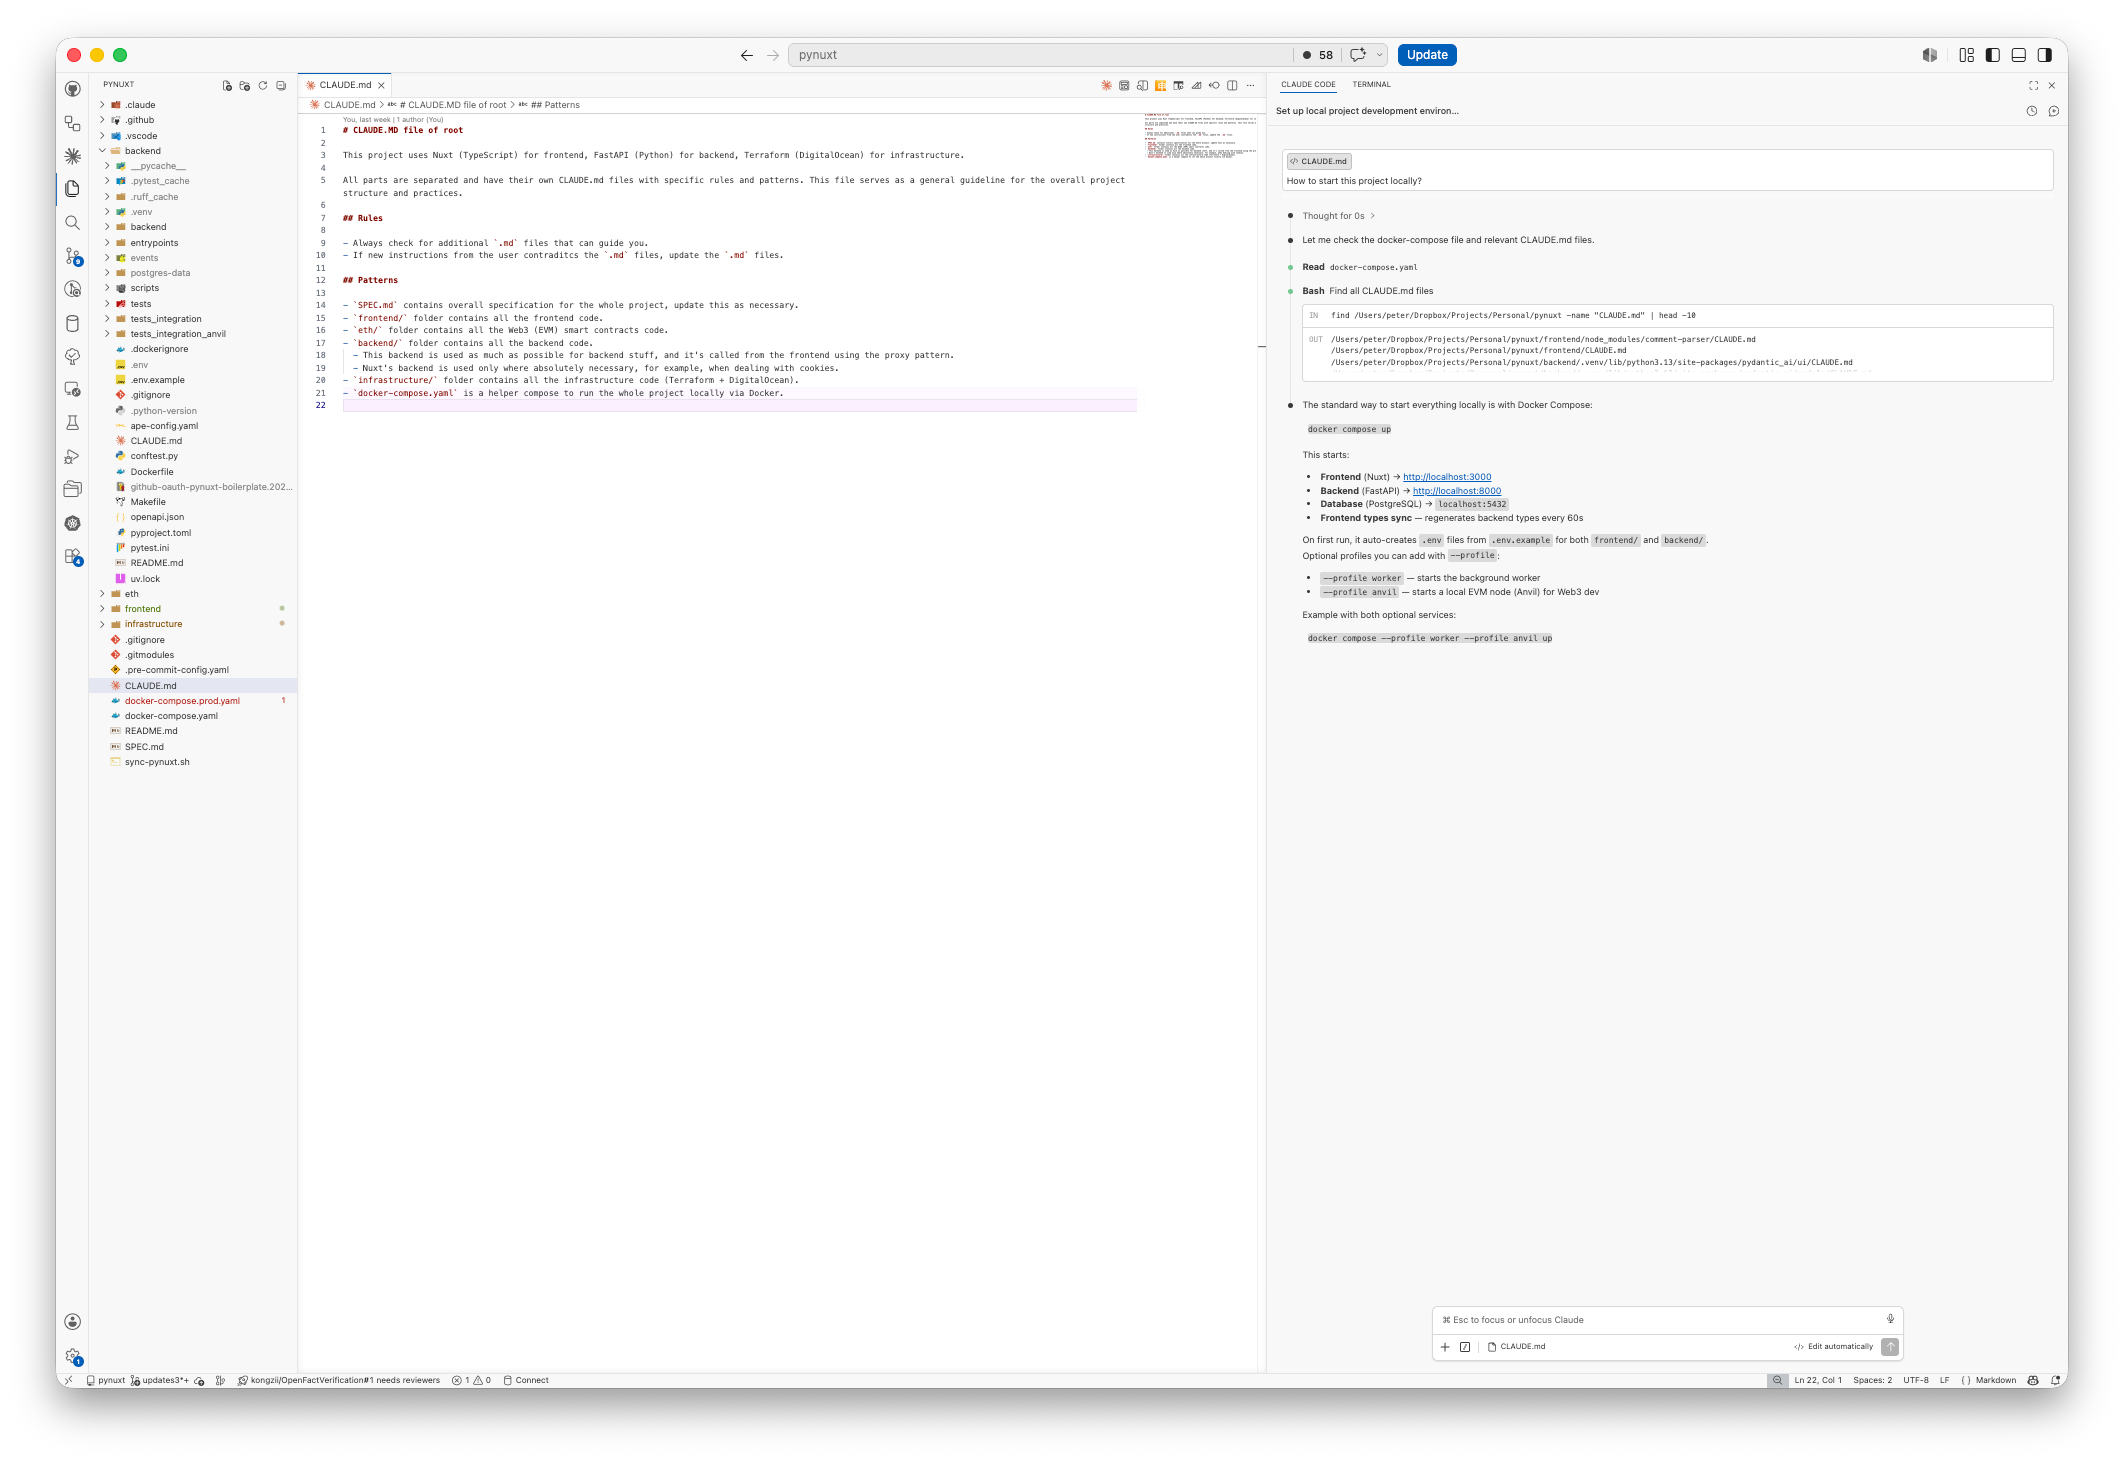Screen dimensions: 2124x1462
Task: Create a new file in Explorer
Action: pyautogui.click(x=227, y=85)
